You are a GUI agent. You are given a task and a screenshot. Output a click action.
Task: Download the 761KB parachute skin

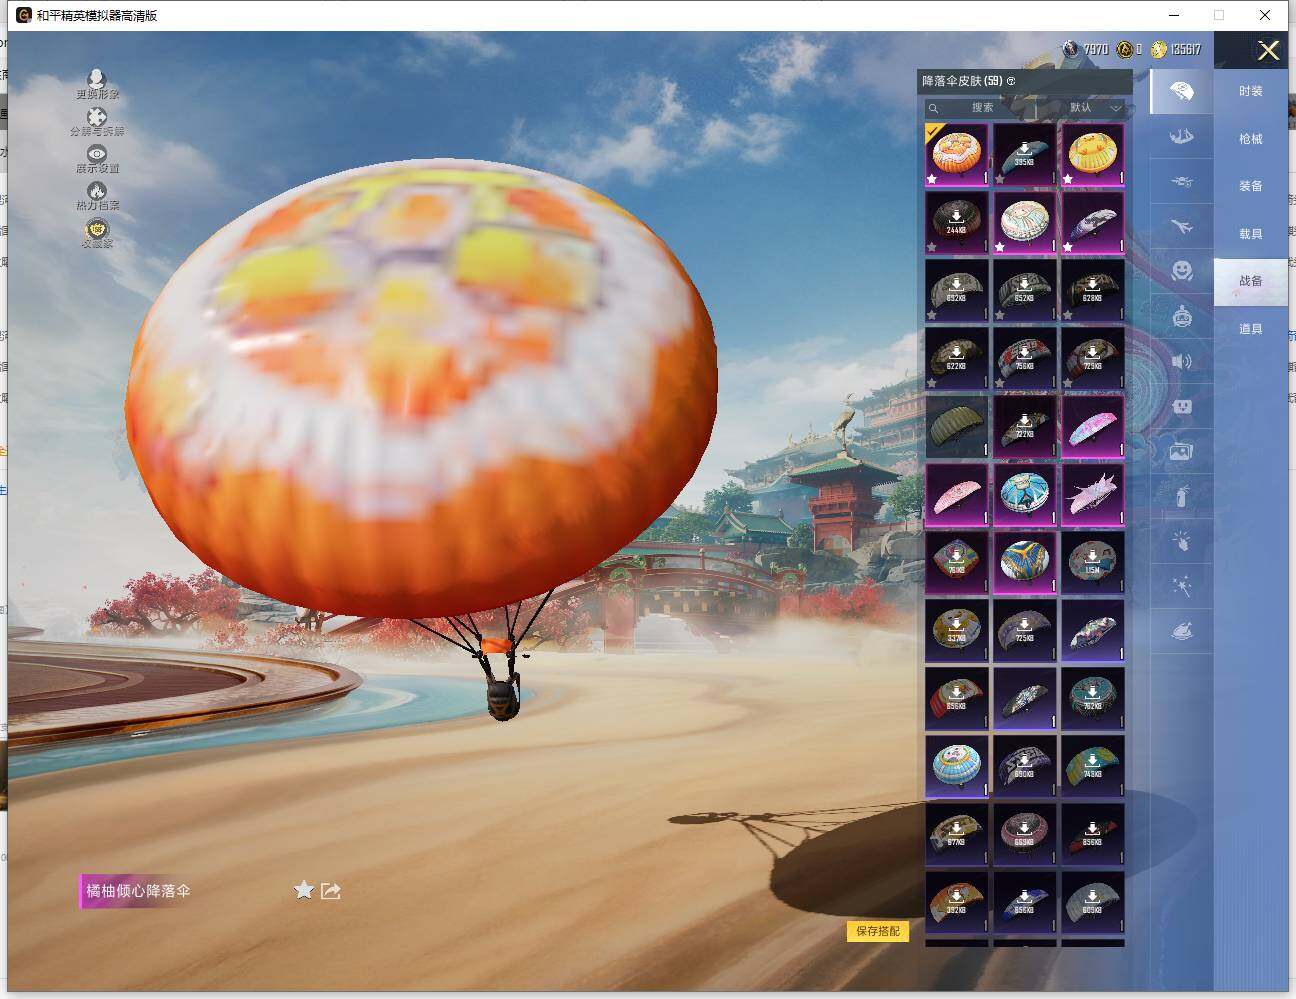[957, 563]
